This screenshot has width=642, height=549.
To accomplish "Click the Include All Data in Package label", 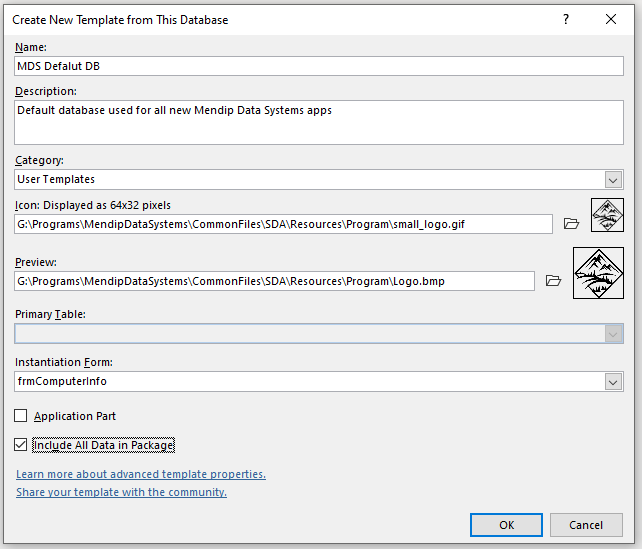I will 103,445.
